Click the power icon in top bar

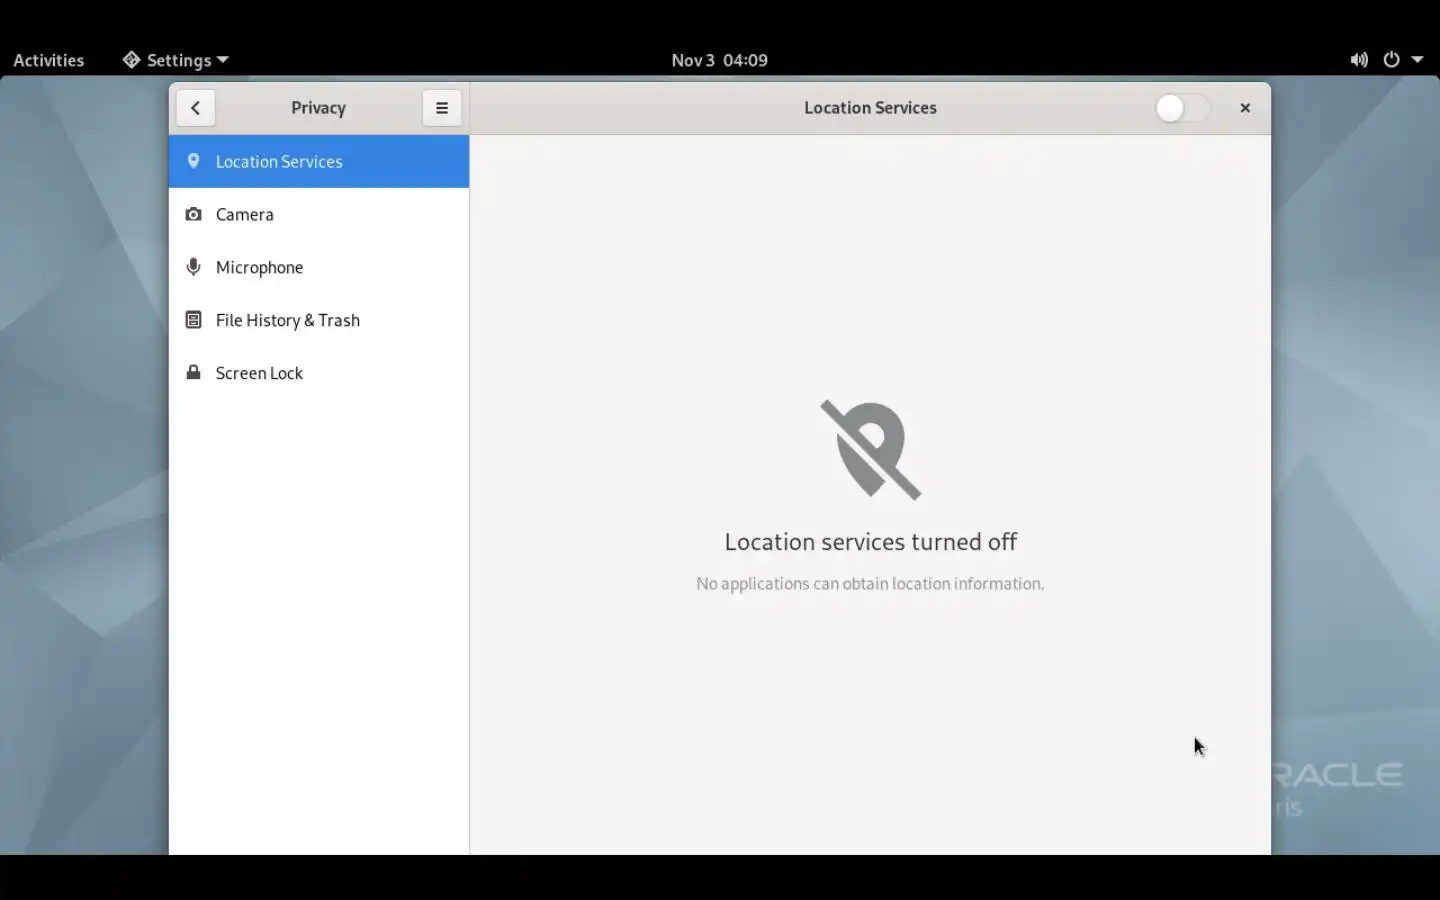(1391, 60)
